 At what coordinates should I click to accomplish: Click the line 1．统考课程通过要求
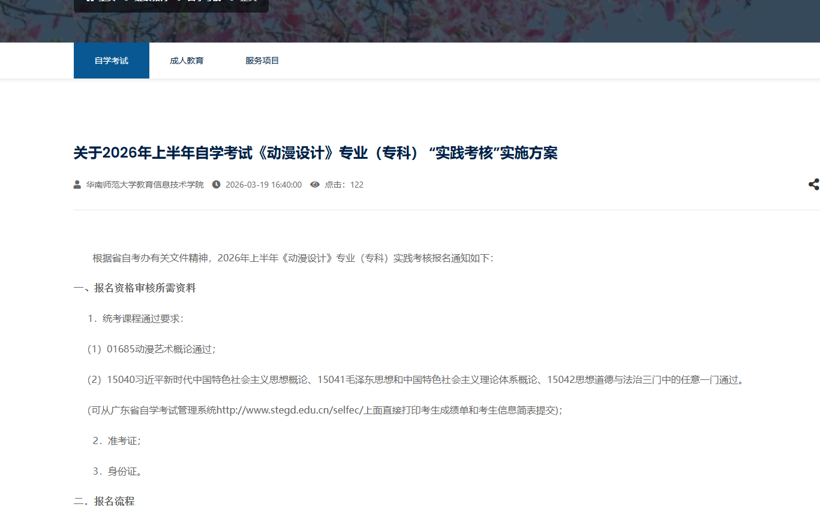pyautogui.click(x=135, y=319)
